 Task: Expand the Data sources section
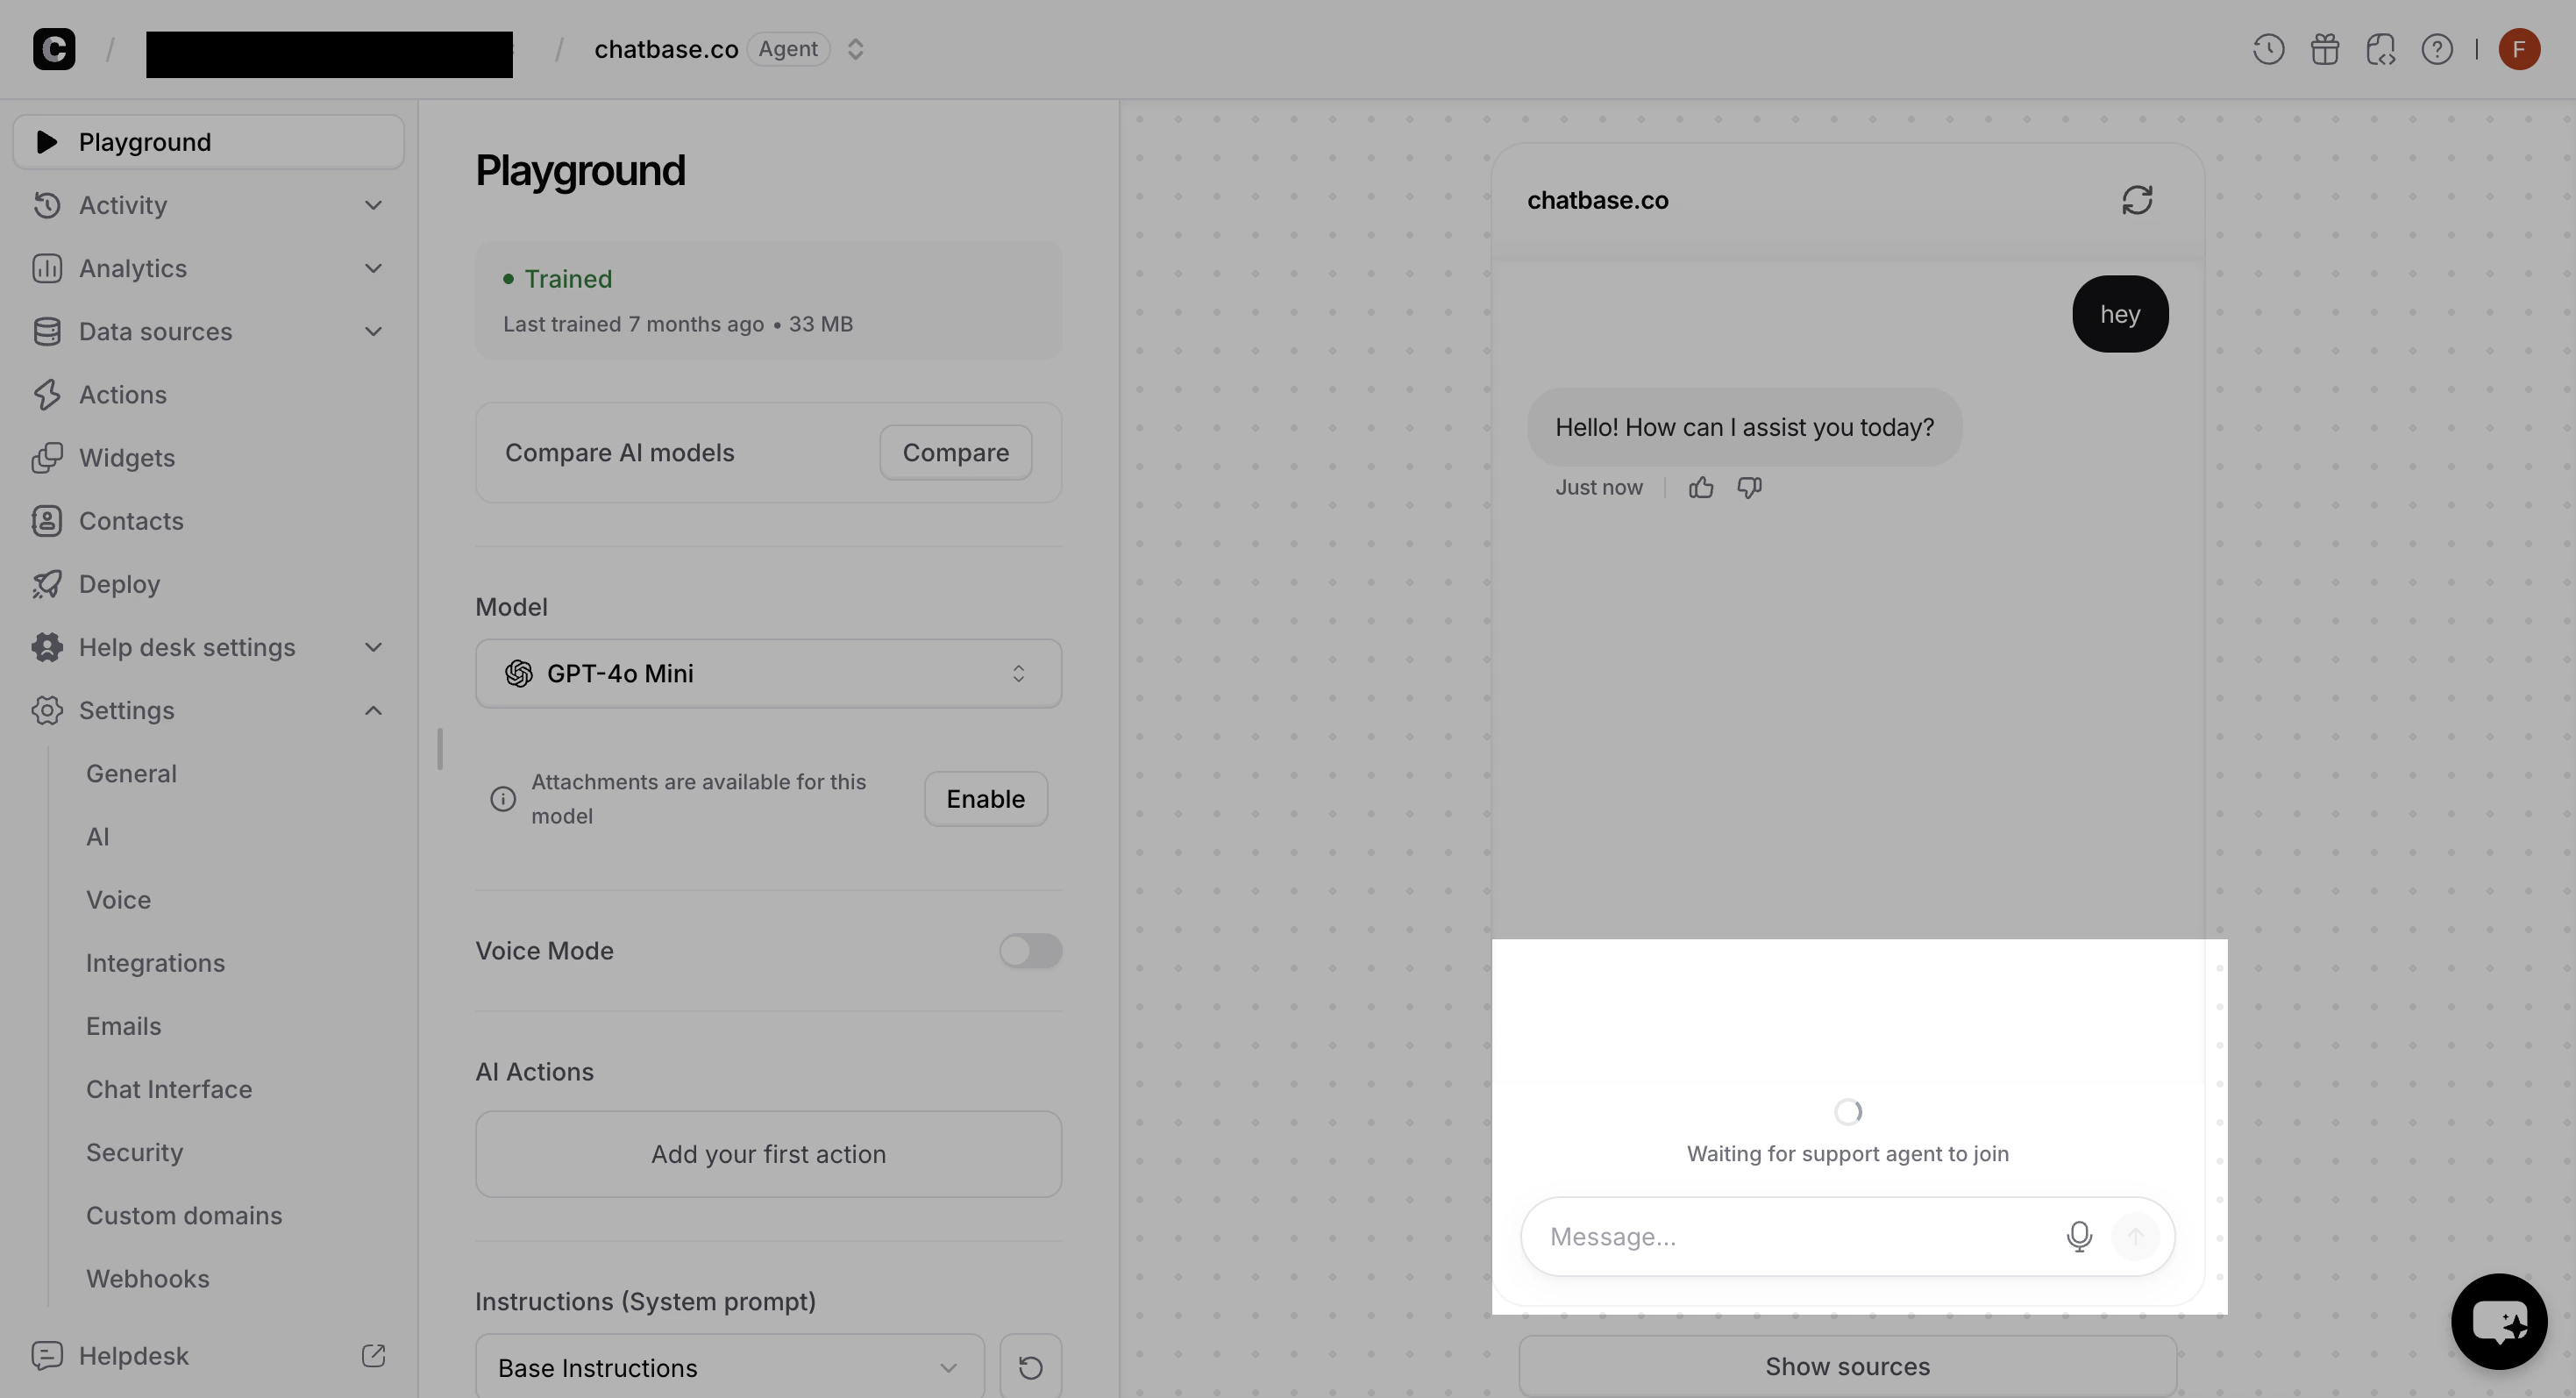tap(372, 331)
